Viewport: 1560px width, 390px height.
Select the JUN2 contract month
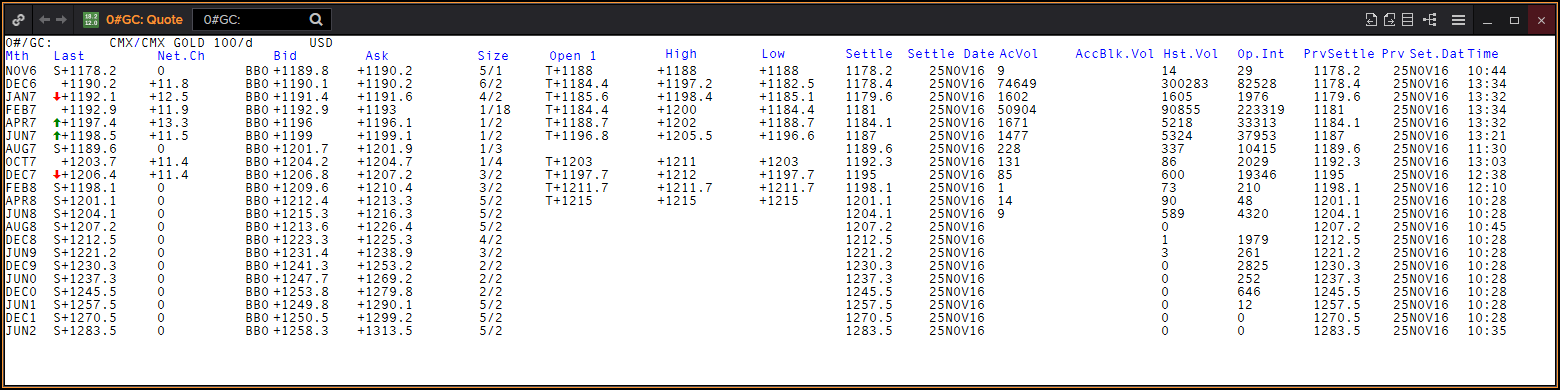click(21, 331)
